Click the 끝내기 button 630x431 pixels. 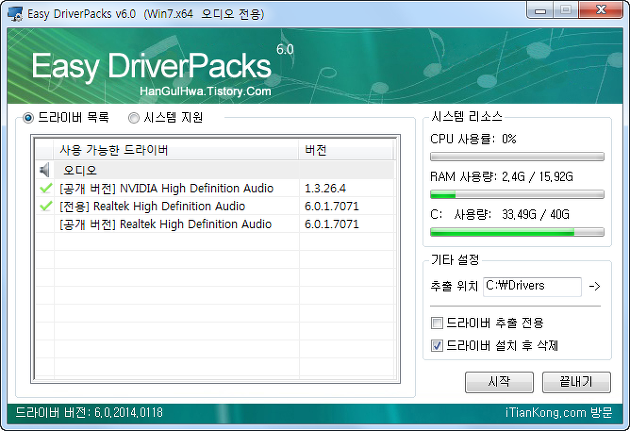click(576, 382)
